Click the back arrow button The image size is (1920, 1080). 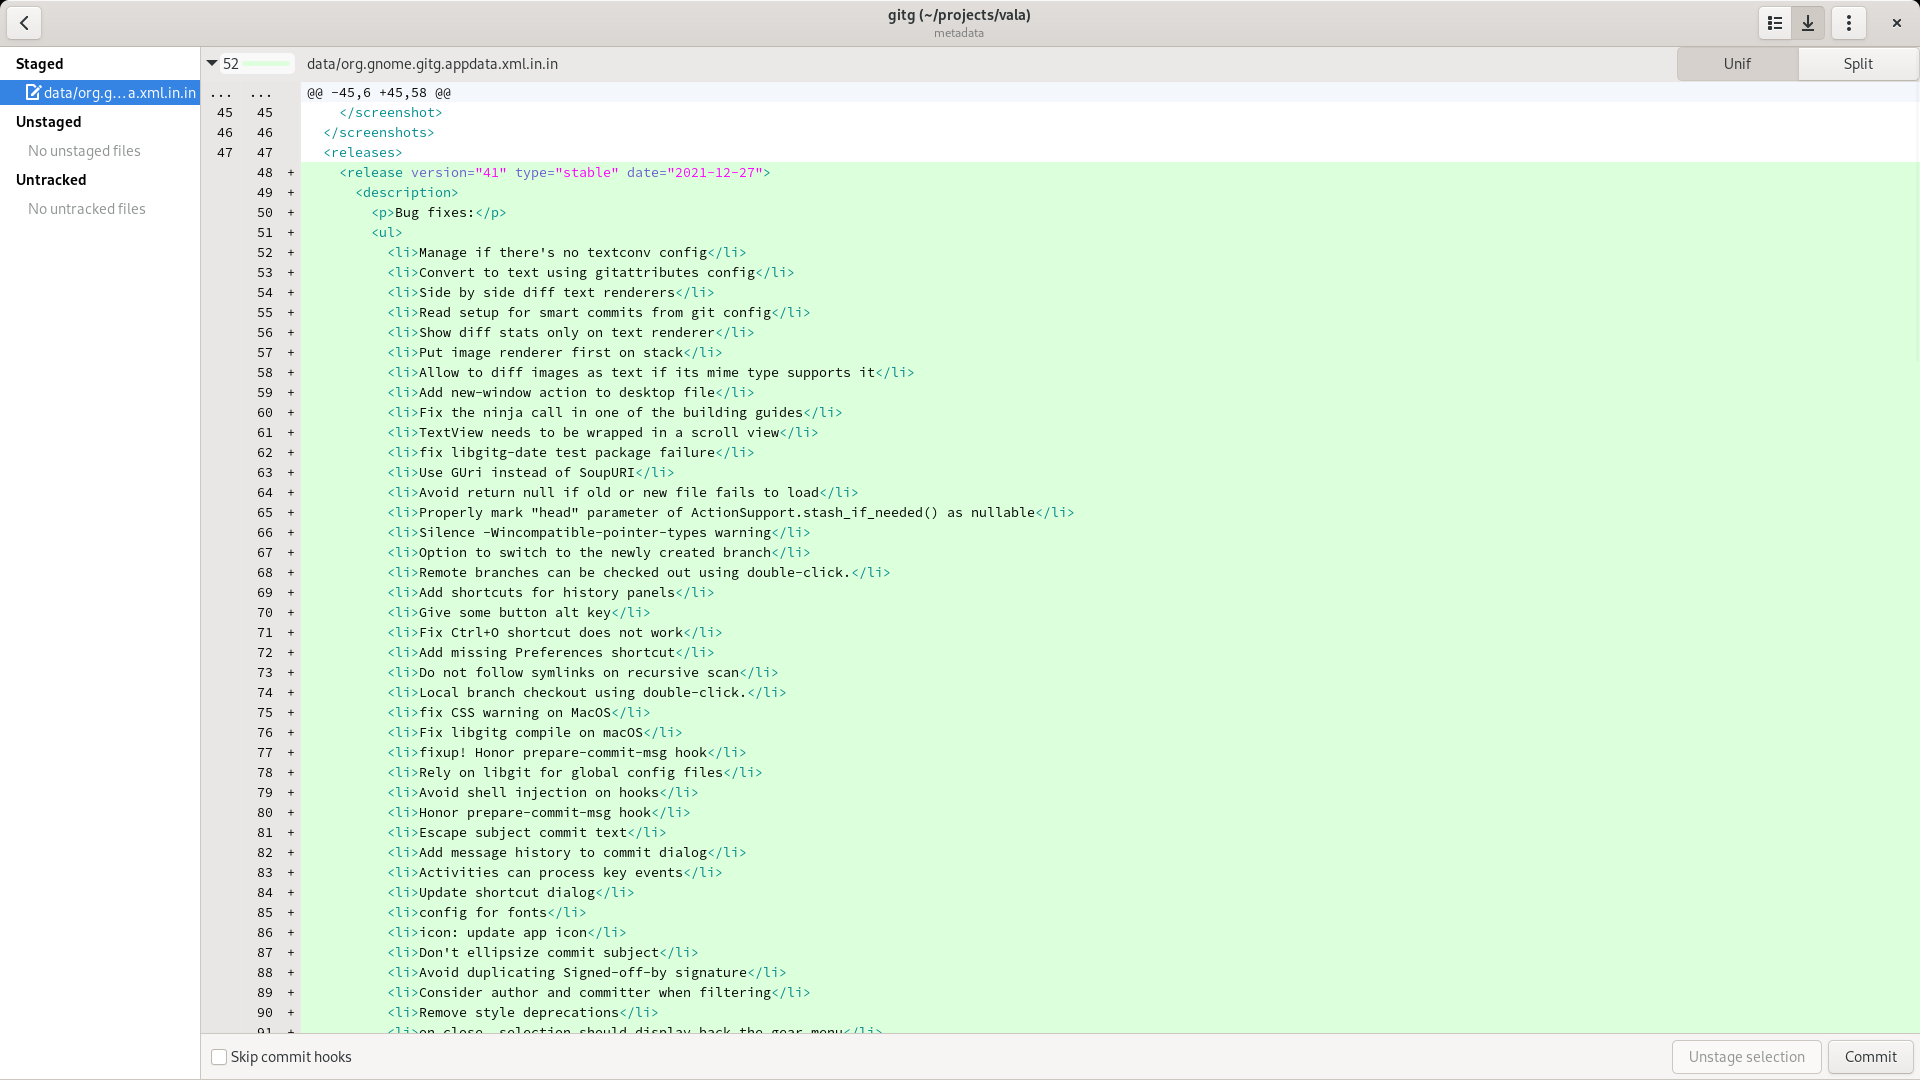coord(24,22)
